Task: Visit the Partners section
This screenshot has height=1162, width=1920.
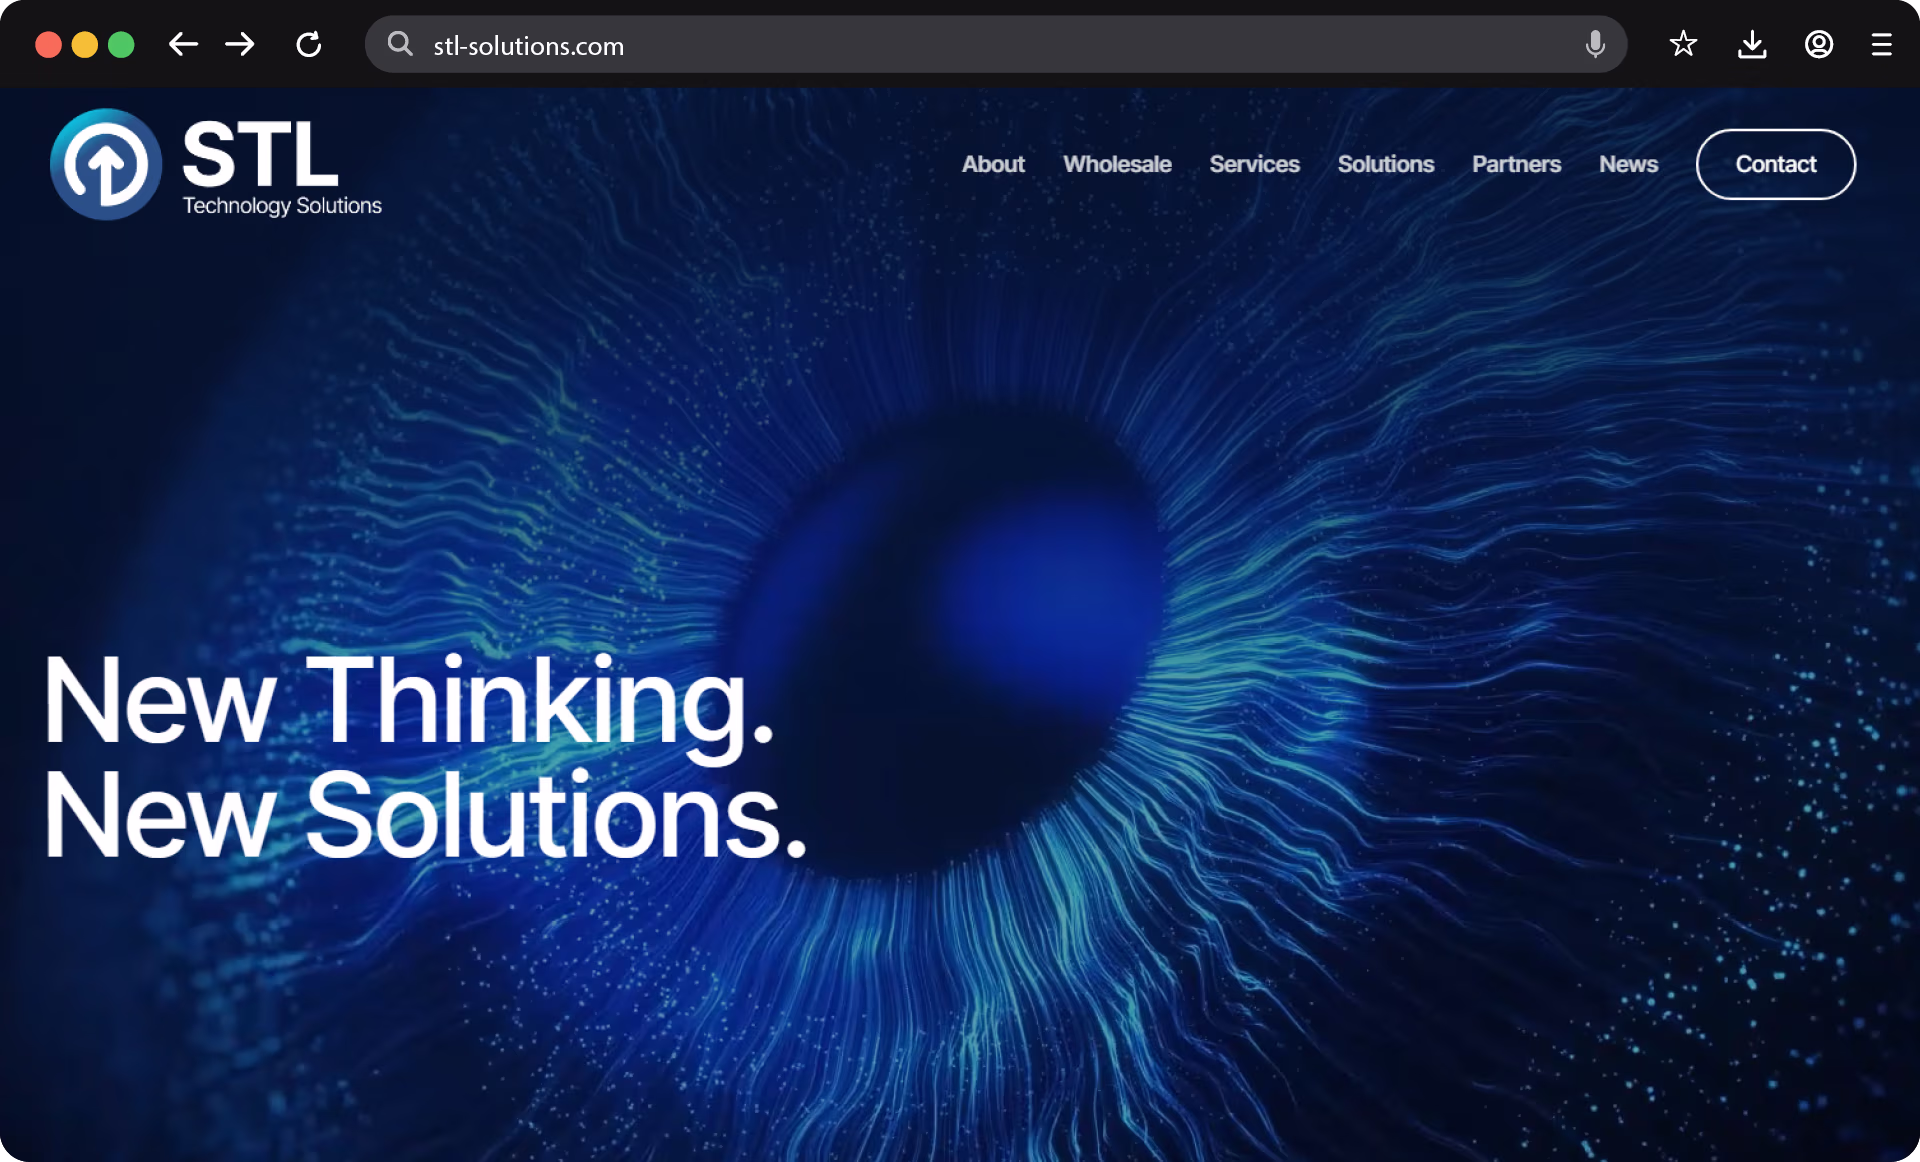Action: point(1516,164)
